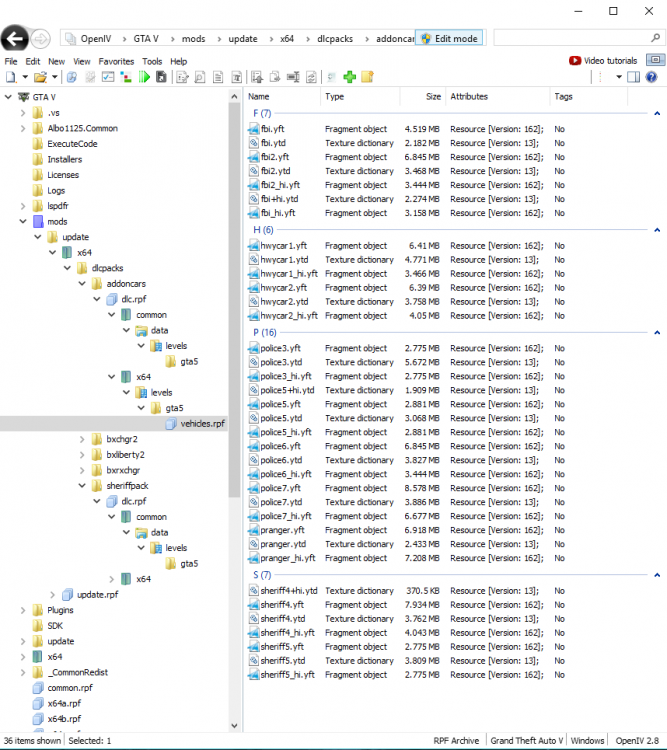Expand the bxchgr2 folder node
Image resolution: width=667 pixels, height=750 pixels.
tap(82, 439)
